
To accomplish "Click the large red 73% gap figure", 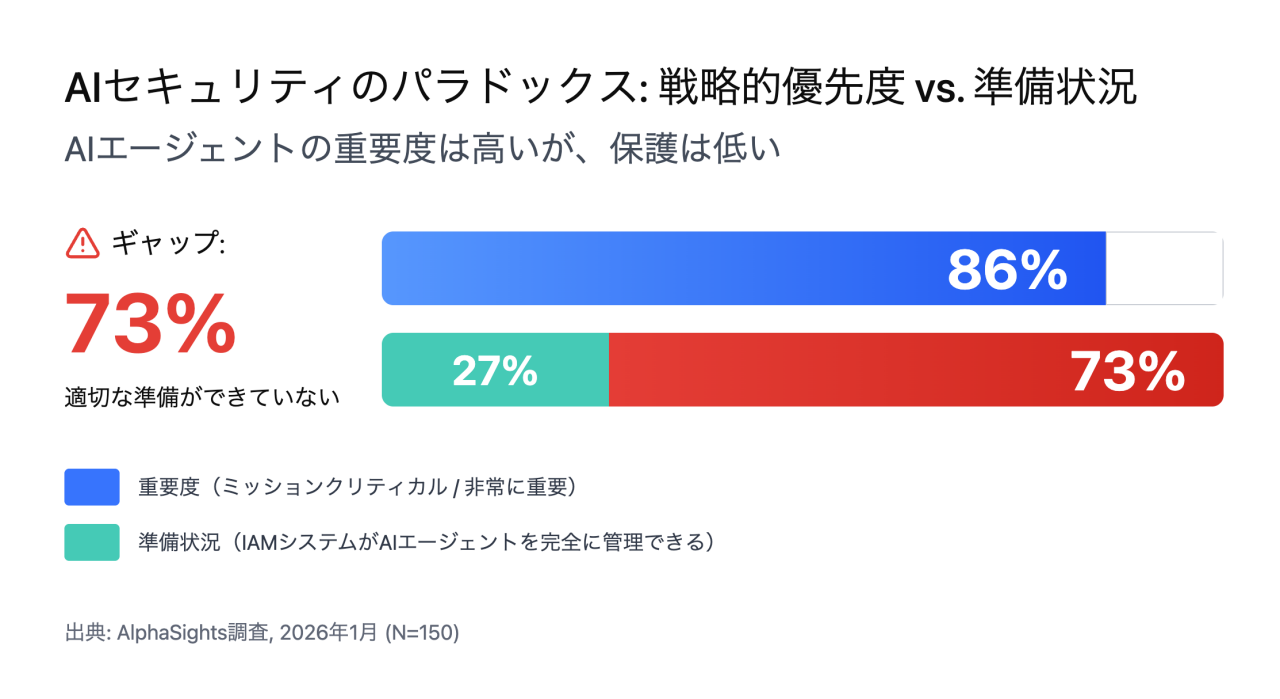I will click(x=151, y=324).
